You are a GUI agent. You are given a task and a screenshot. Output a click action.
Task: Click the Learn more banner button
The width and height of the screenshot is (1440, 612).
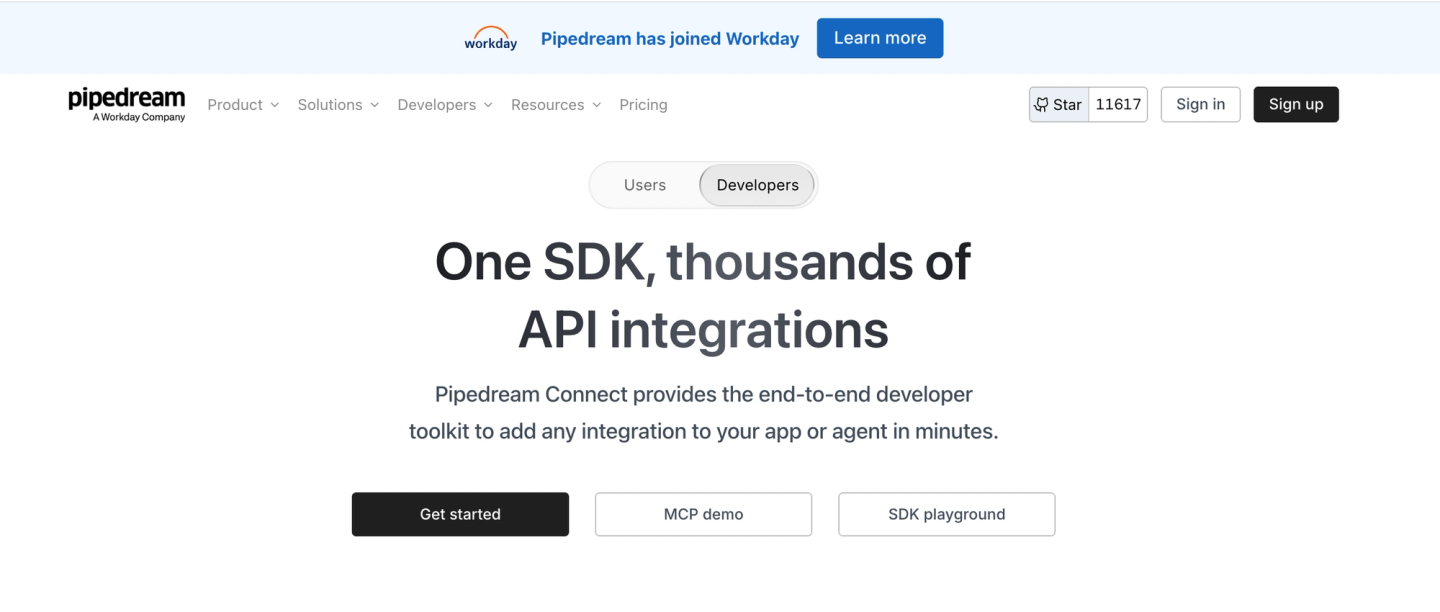coord(880,38)
